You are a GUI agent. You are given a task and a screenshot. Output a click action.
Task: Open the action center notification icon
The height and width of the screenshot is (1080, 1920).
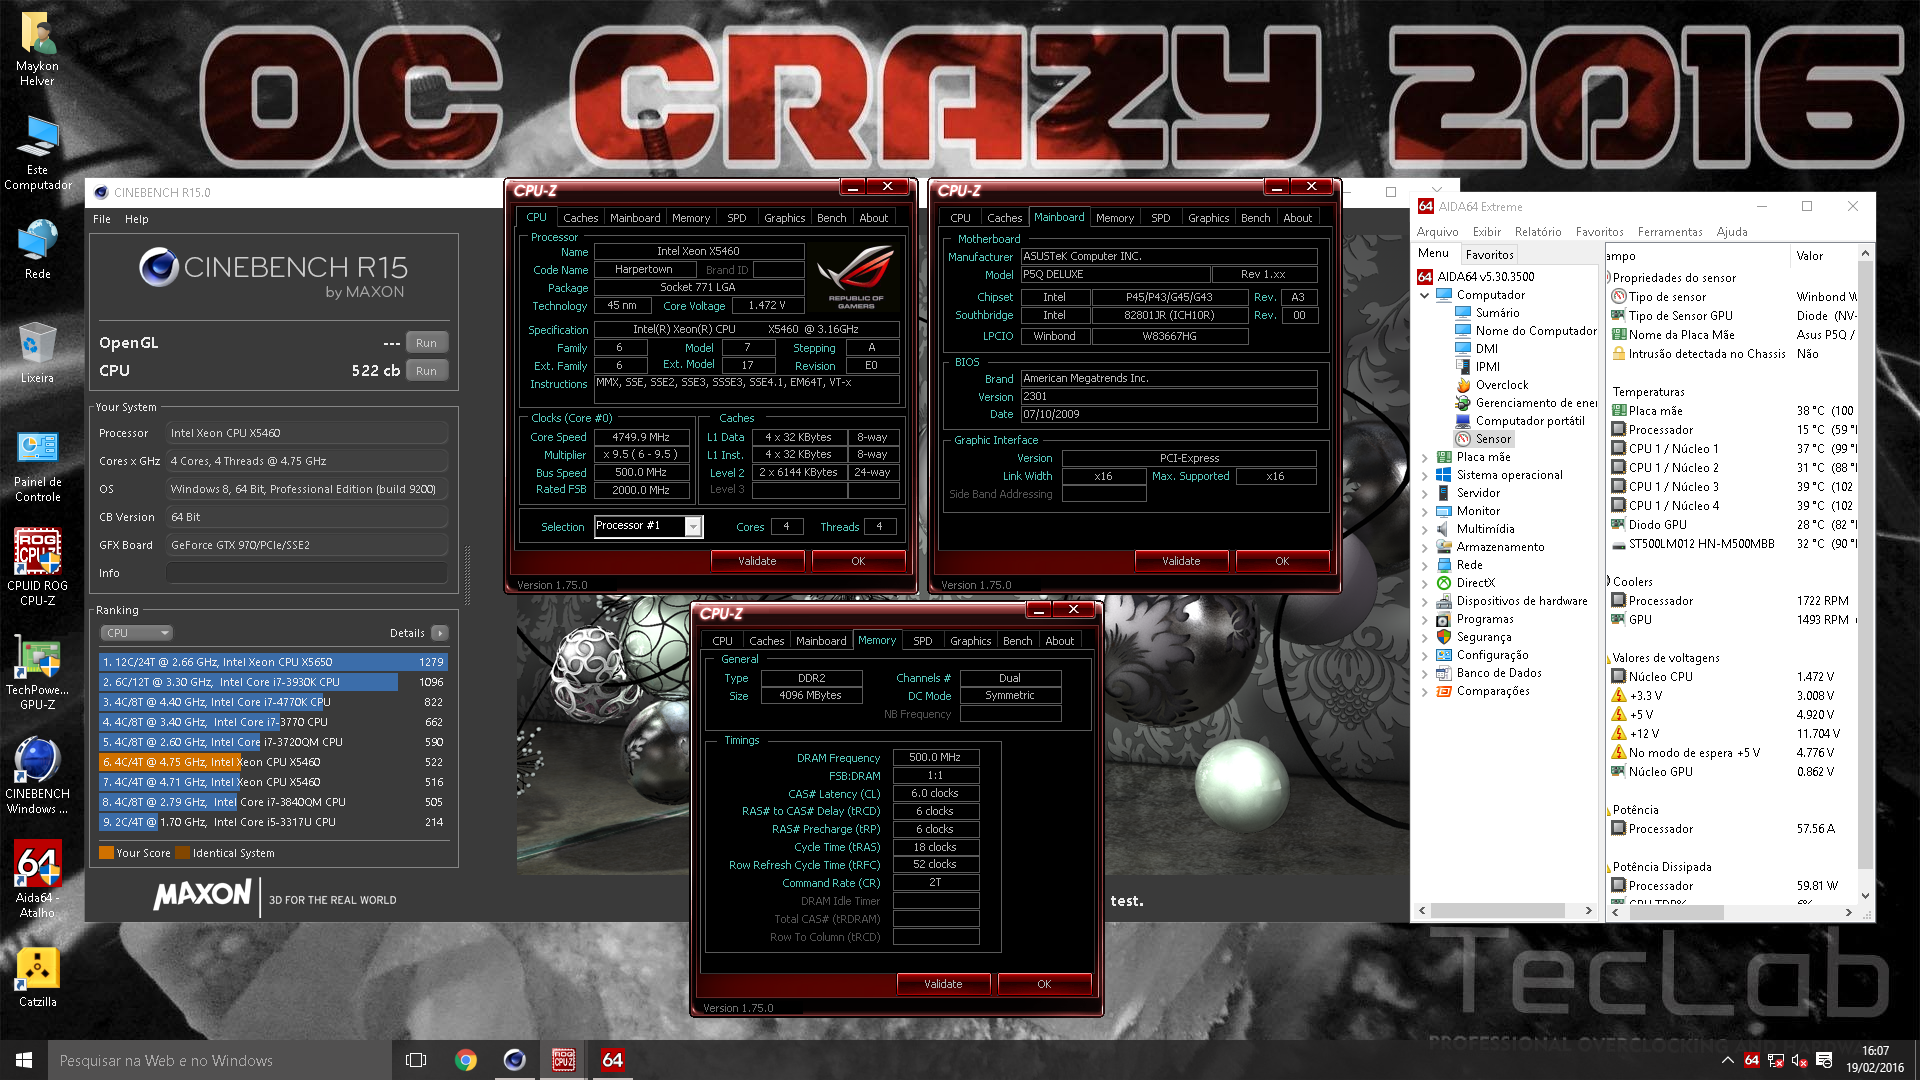tap(1824, 1060)
